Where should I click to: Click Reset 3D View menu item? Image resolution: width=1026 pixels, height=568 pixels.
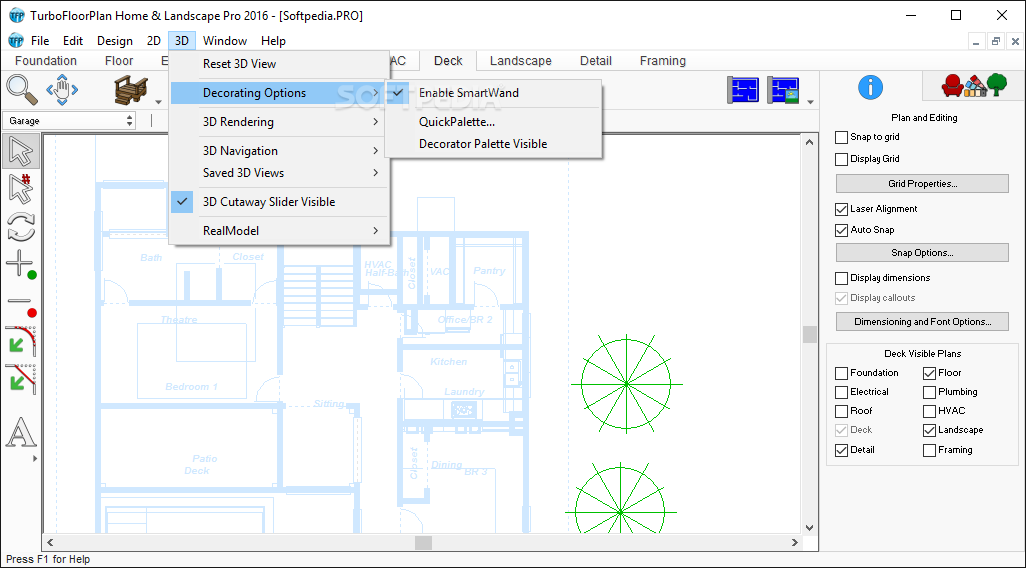click(x=280, y=64)
